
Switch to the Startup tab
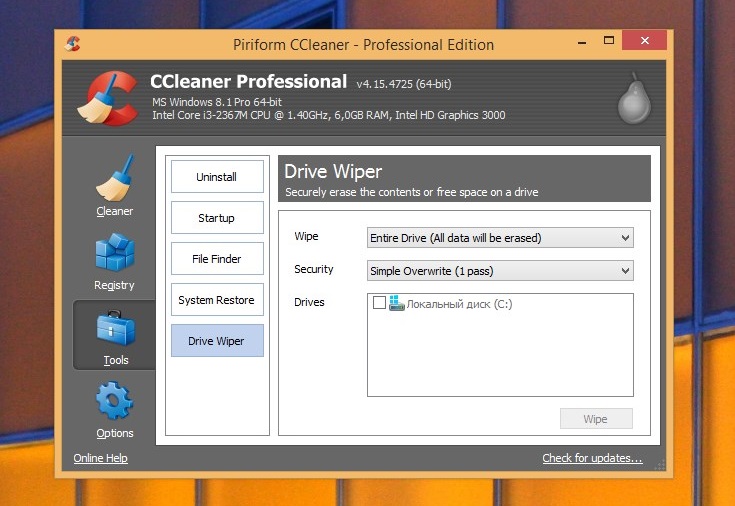click(216, 218)
